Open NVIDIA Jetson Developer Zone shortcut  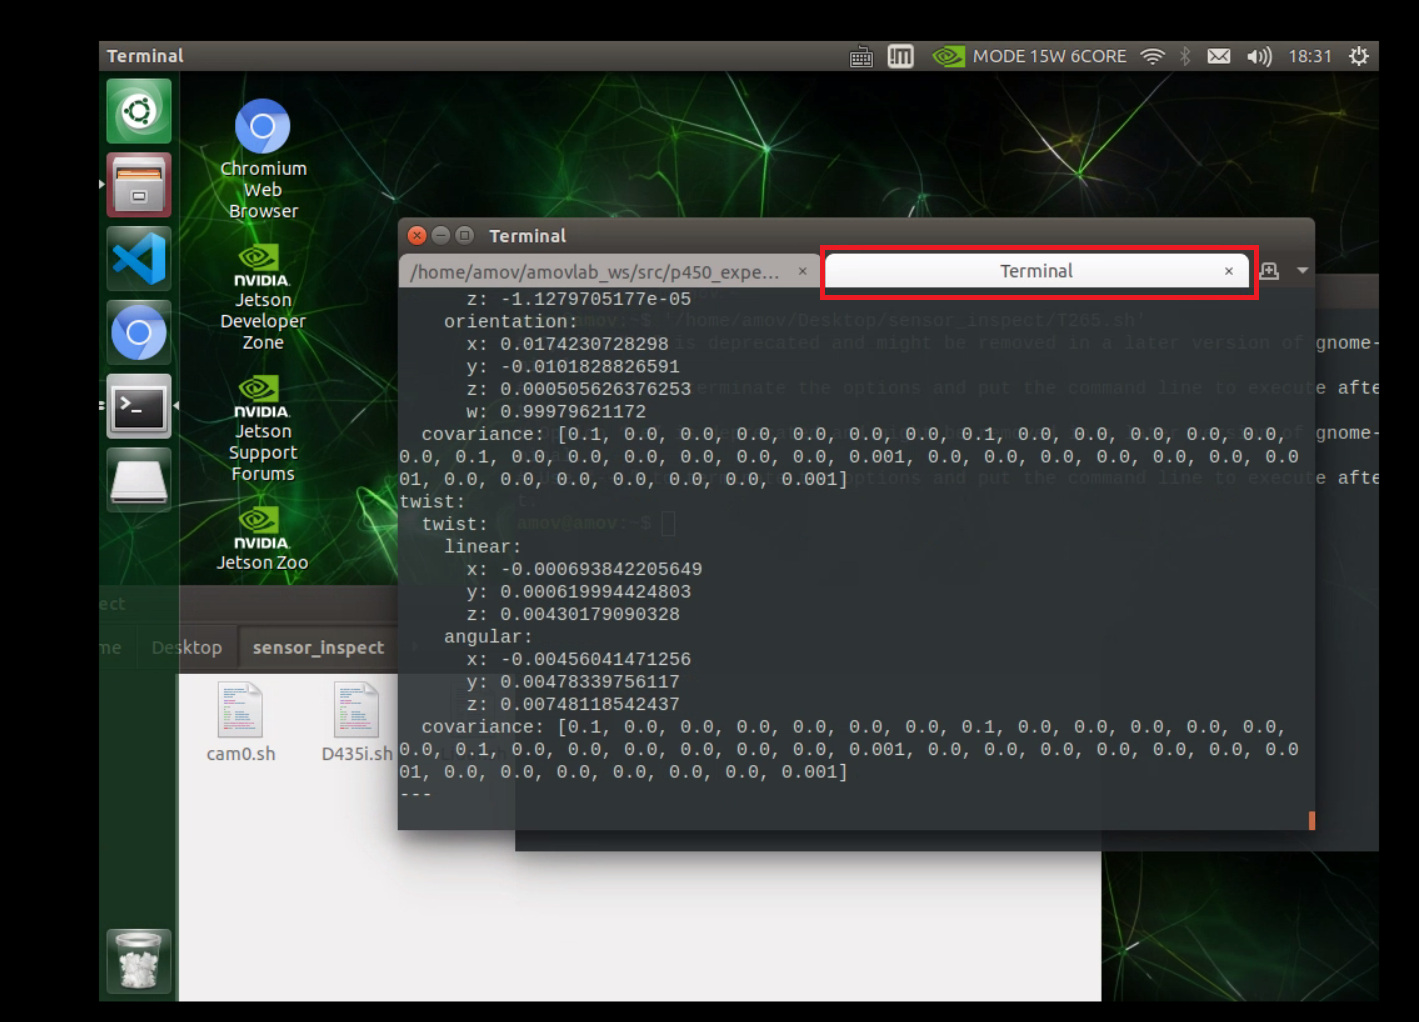click(x=263, y=297)
